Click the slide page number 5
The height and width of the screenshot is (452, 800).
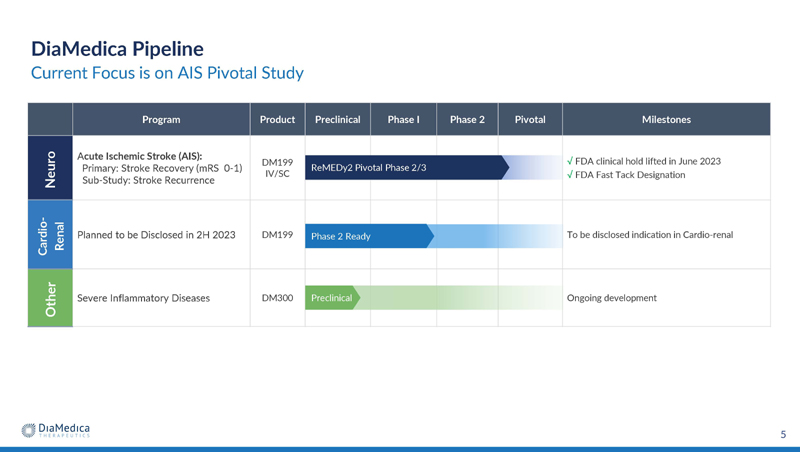[783, 435]
